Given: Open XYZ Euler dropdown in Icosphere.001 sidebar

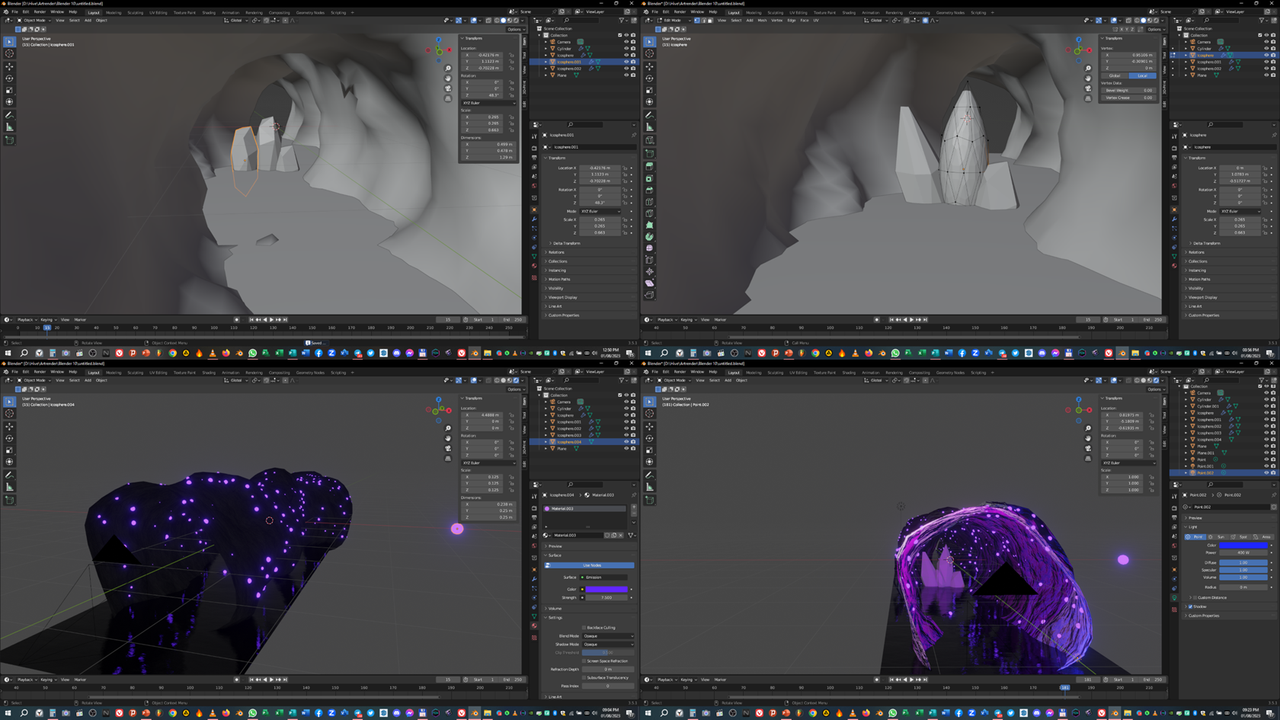Looking at the screenshot, I should (x=489, y=103).
